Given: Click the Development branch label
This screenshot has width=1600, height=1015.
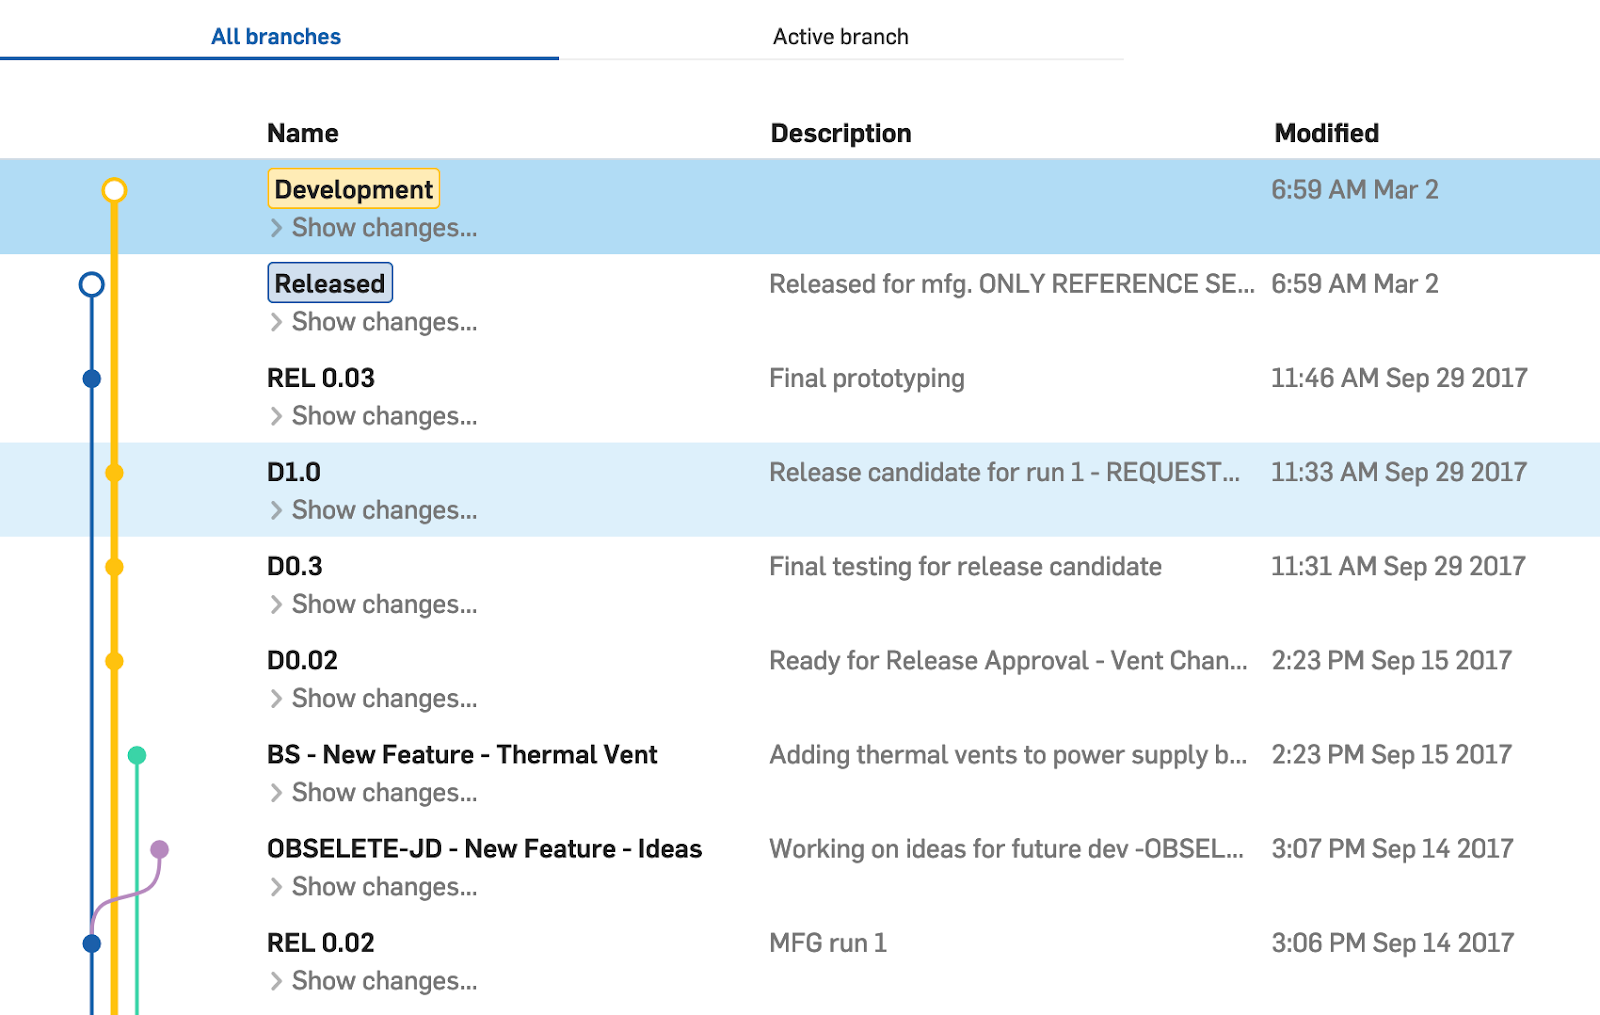Looking at the screenshot, I should pos(353,189).
